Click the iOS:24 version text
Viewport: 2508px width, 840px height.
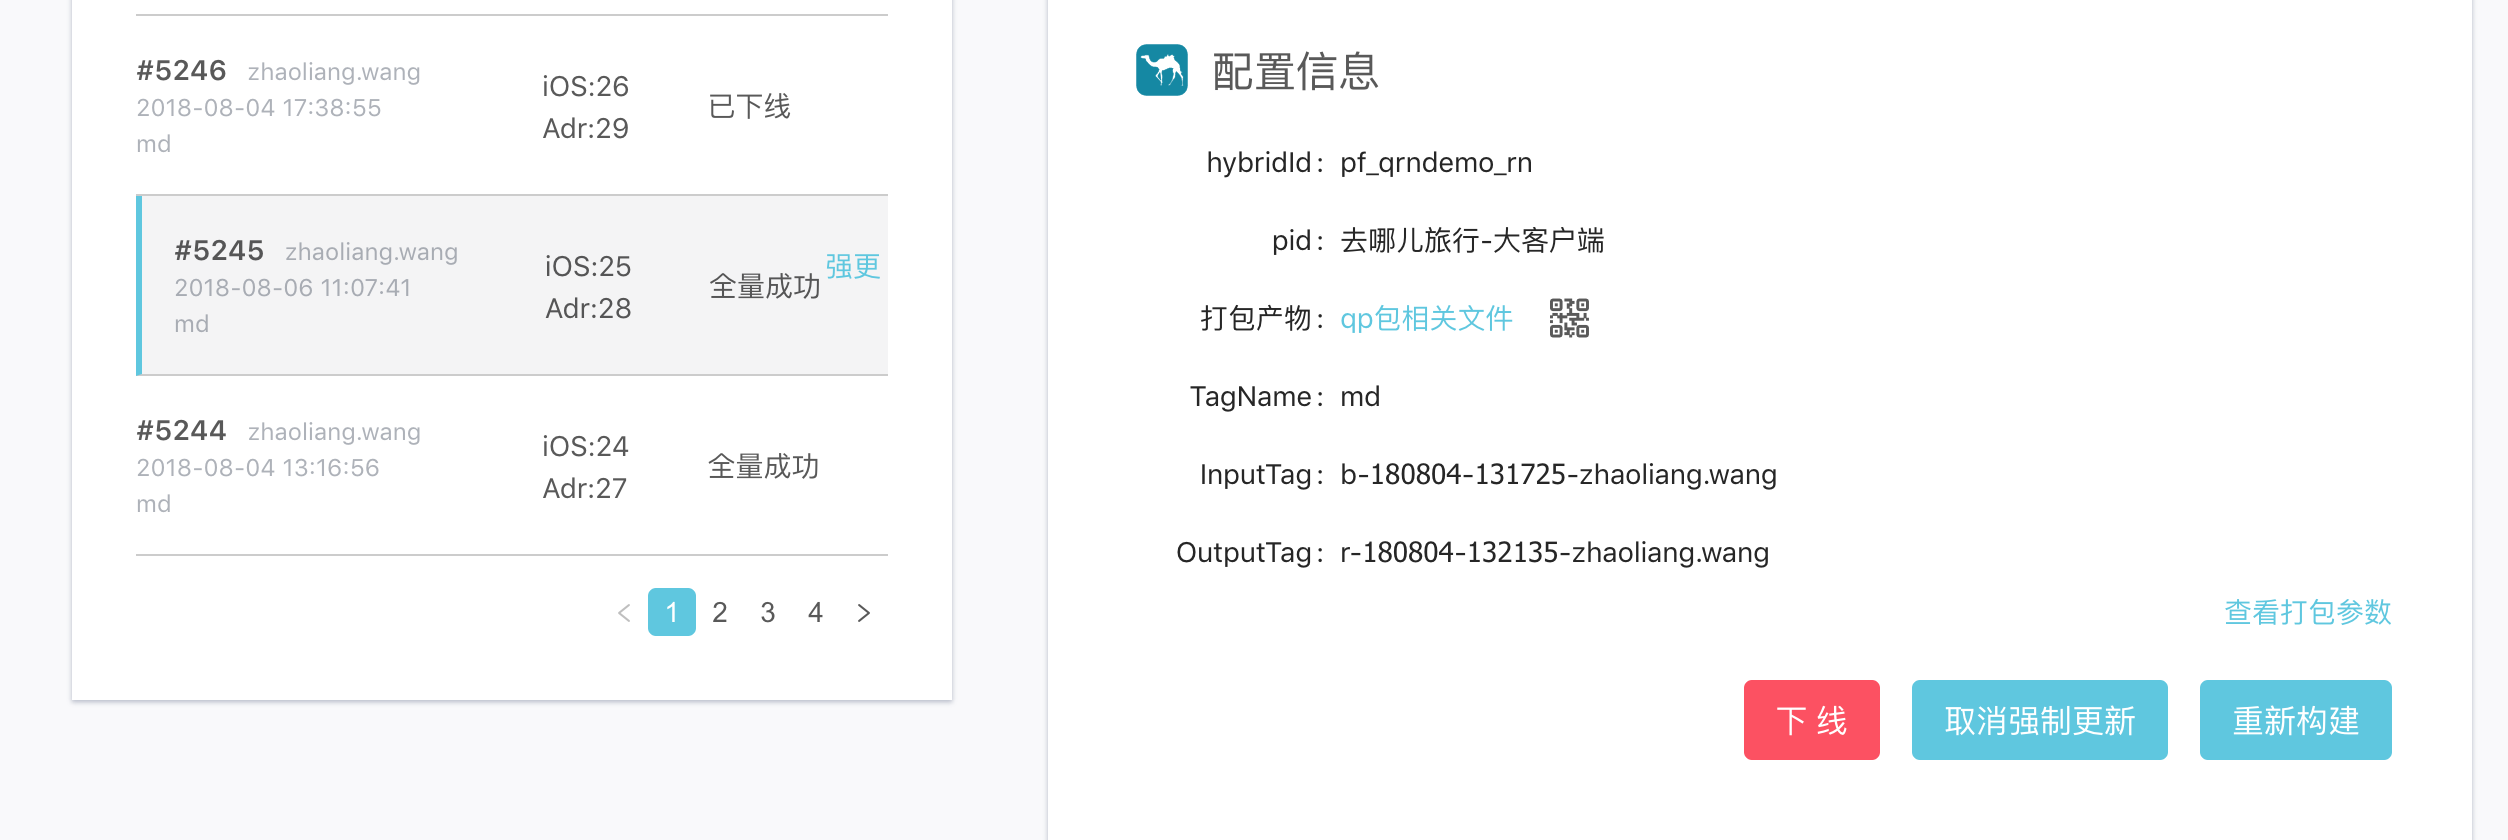coord(585,446)
